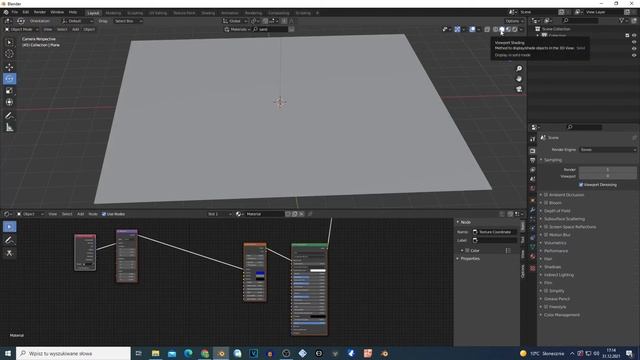The height and width of the screenshot is (360, 640).
Task: Open the Texture properties tab
Action: tap(532, 268)
